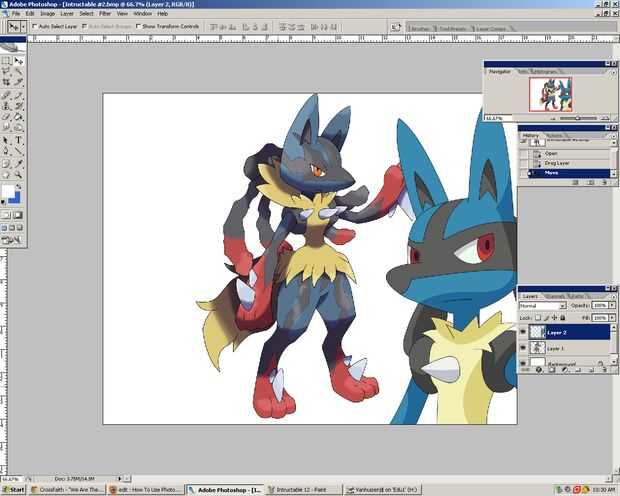
Task: Toggle lock position icon
Action: coord(554,318)
